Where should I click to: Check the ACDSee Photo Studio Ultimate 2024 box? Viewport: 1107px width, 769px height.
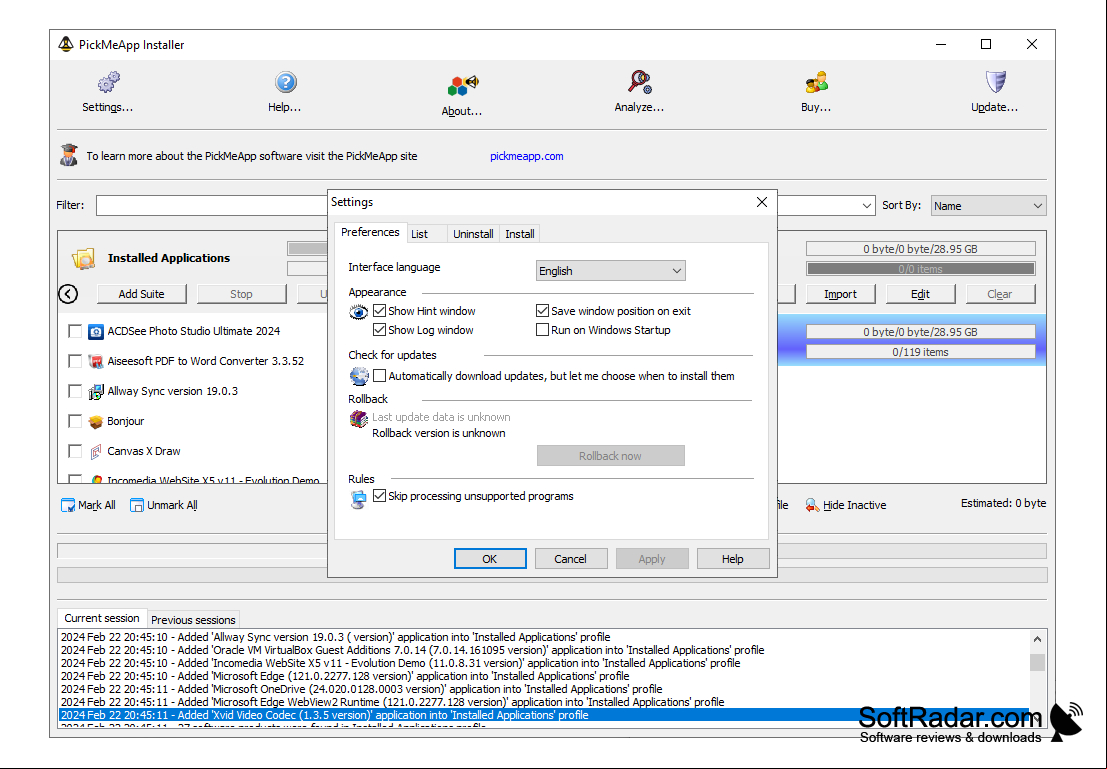[x=75, y=331]
